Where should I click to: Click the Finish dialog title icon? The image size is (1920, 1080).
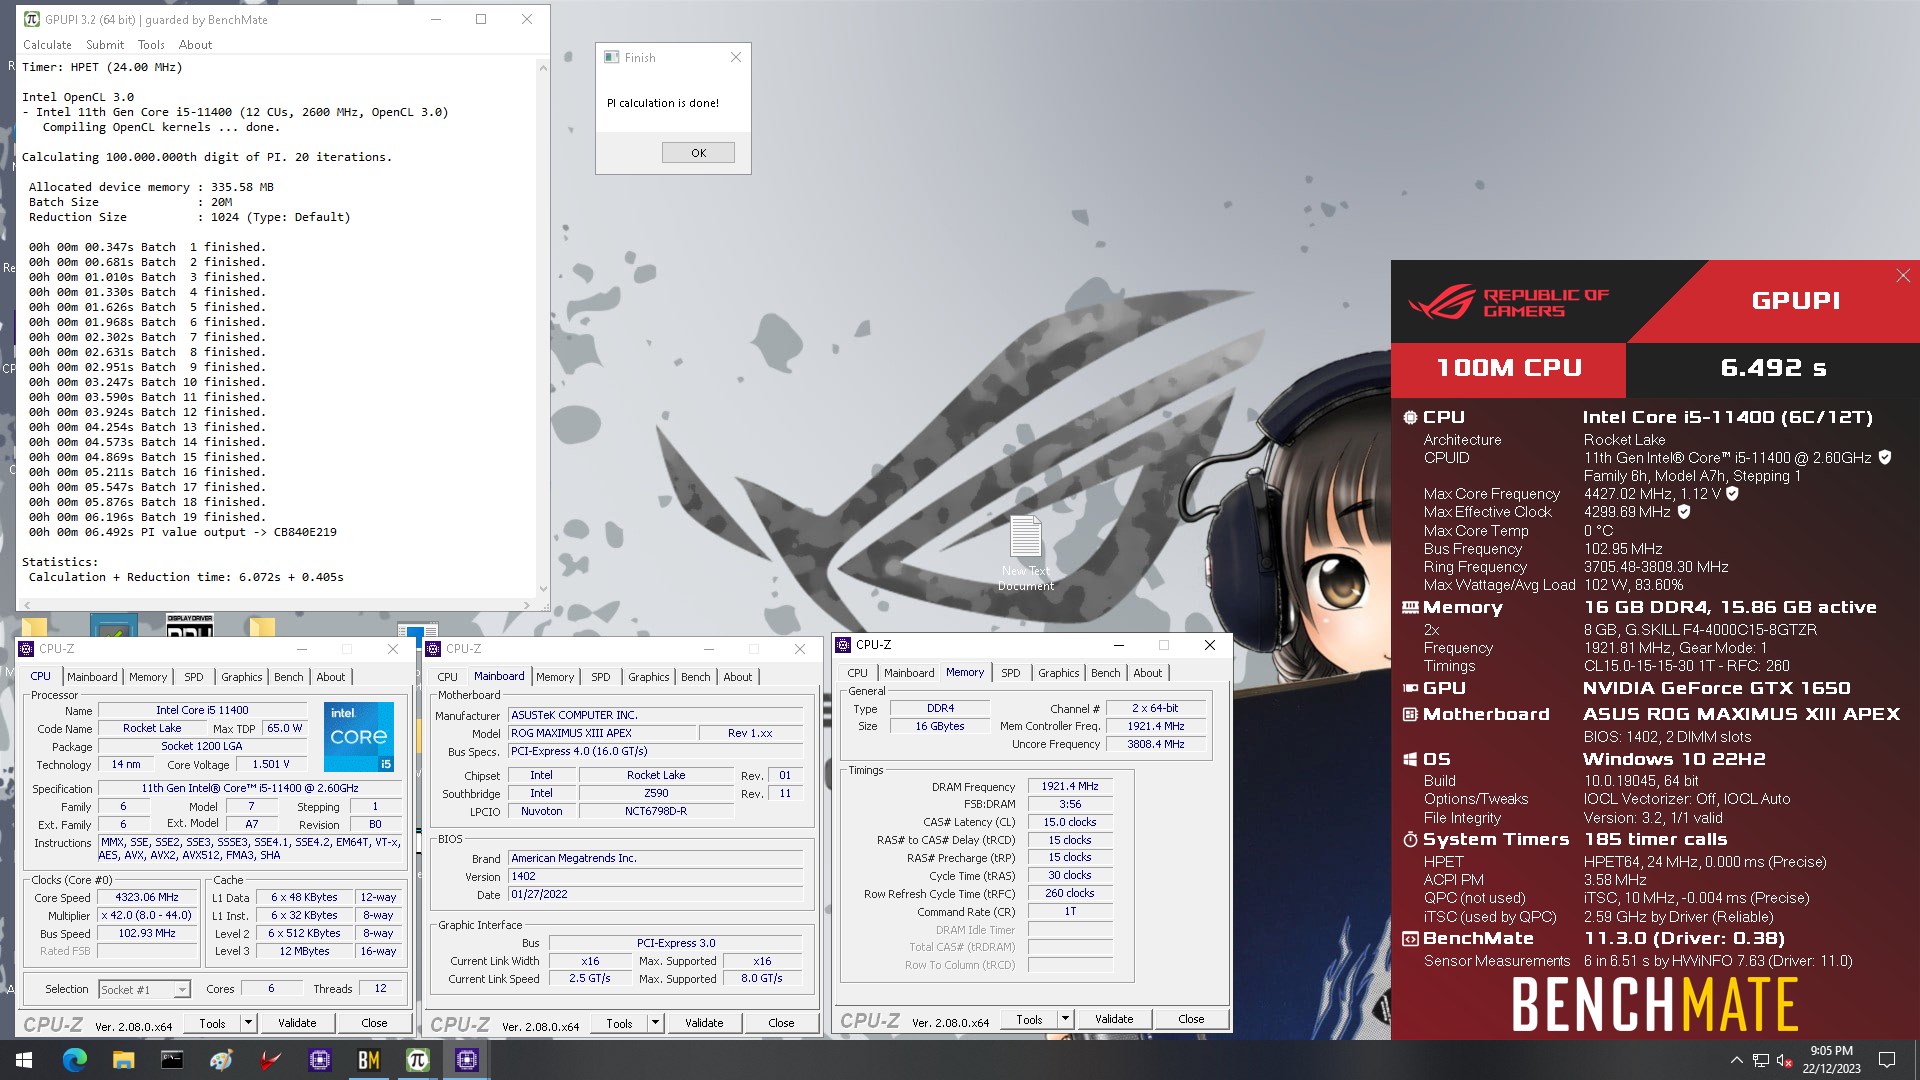tap(612, 57)
